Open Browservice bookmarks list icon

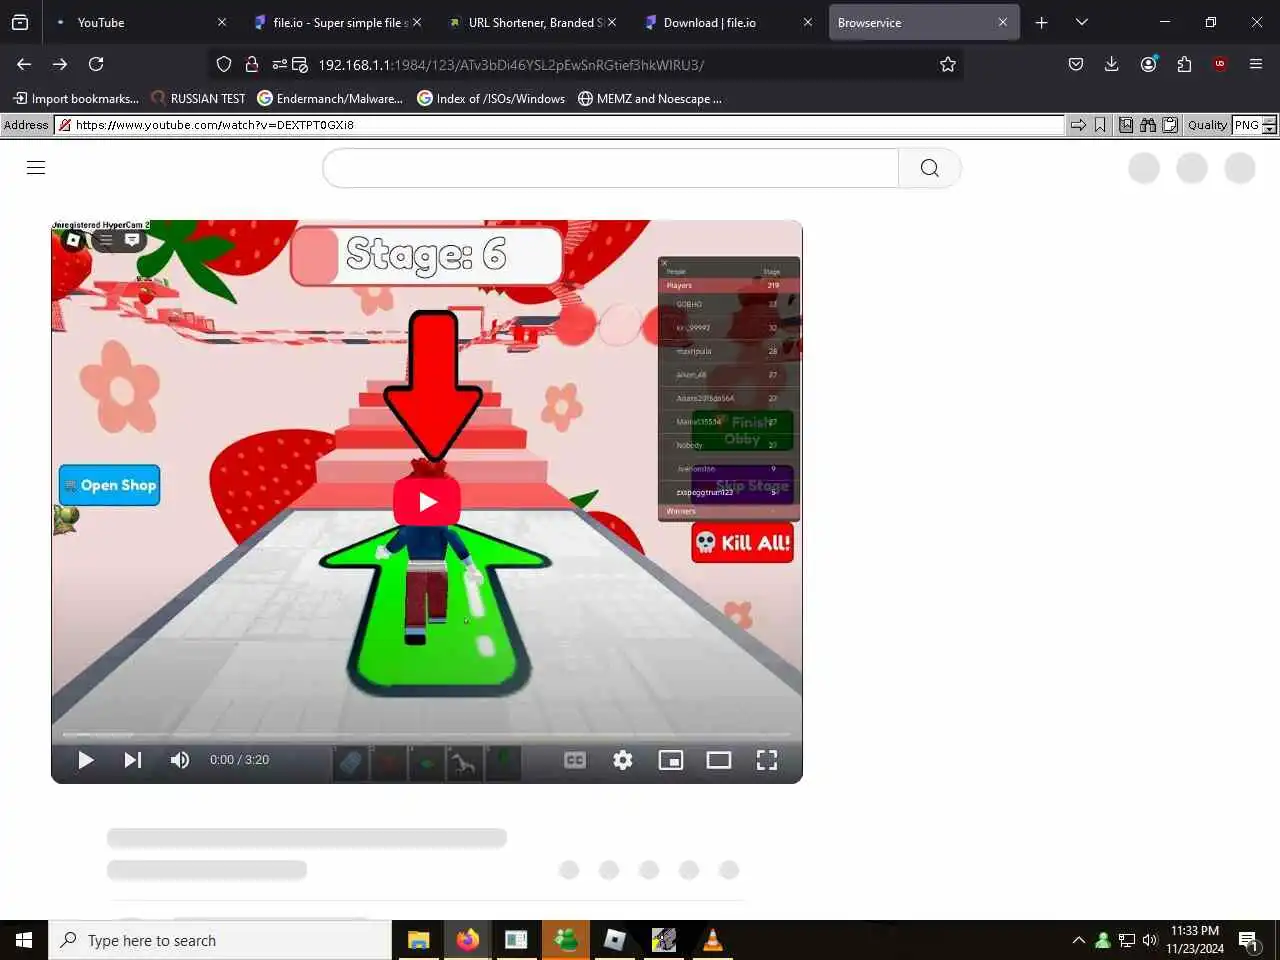pyautogui.click(x=1126, y=125)
